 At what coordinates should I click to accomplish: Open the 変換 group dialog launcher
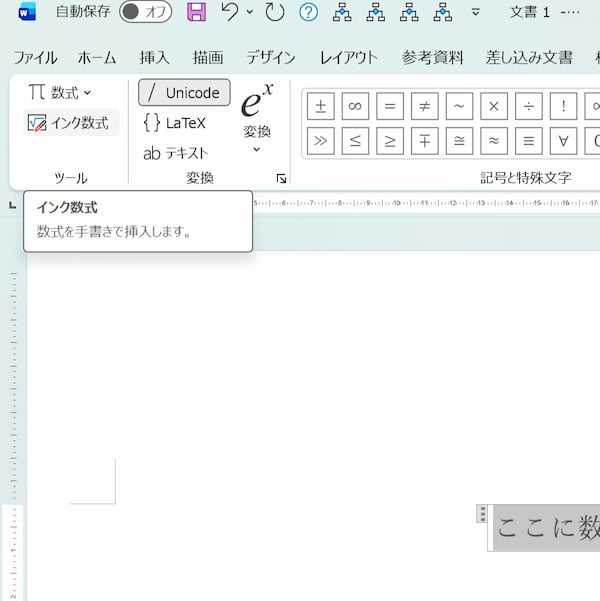click(x=281, y=179)
